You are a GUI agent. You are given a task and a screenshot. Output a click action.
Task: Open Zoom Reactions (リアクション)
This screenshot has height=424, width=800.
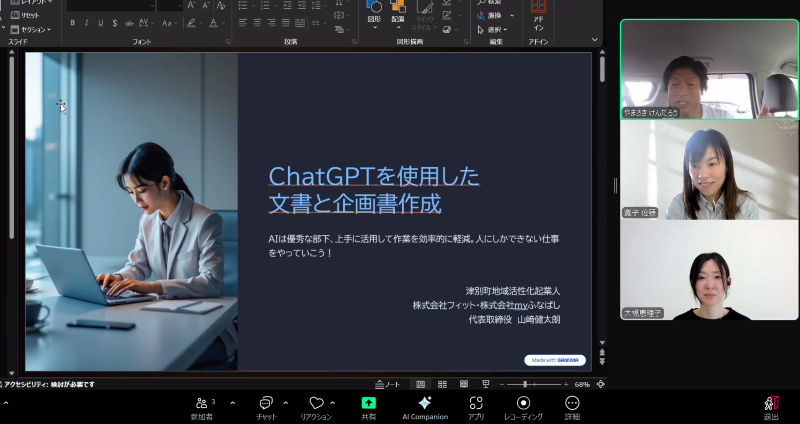point(316,408)
